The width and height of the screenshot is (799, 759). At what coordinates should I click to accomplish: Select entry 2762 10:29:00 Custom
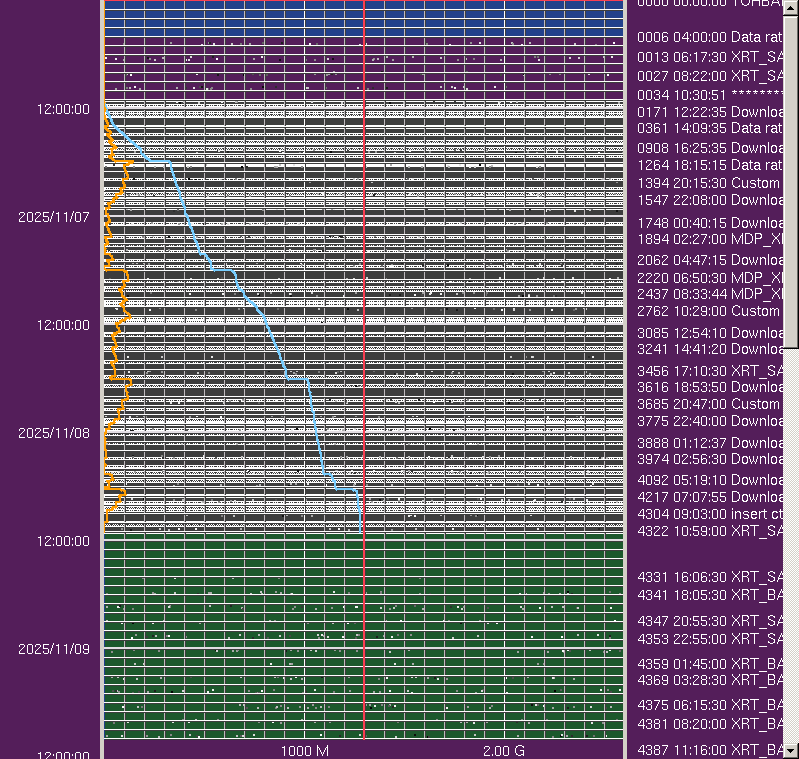709,311
